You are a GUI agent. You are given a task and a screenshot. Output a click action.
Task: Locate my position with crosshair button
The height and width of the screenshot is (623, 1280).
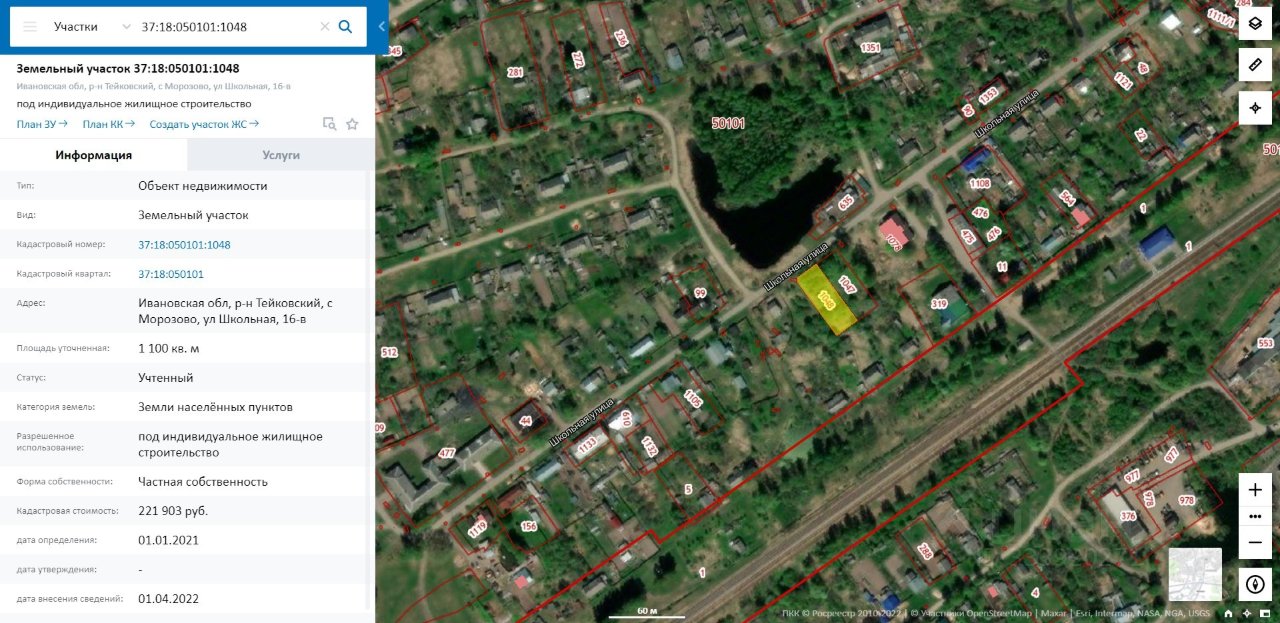pos(1255,108)
